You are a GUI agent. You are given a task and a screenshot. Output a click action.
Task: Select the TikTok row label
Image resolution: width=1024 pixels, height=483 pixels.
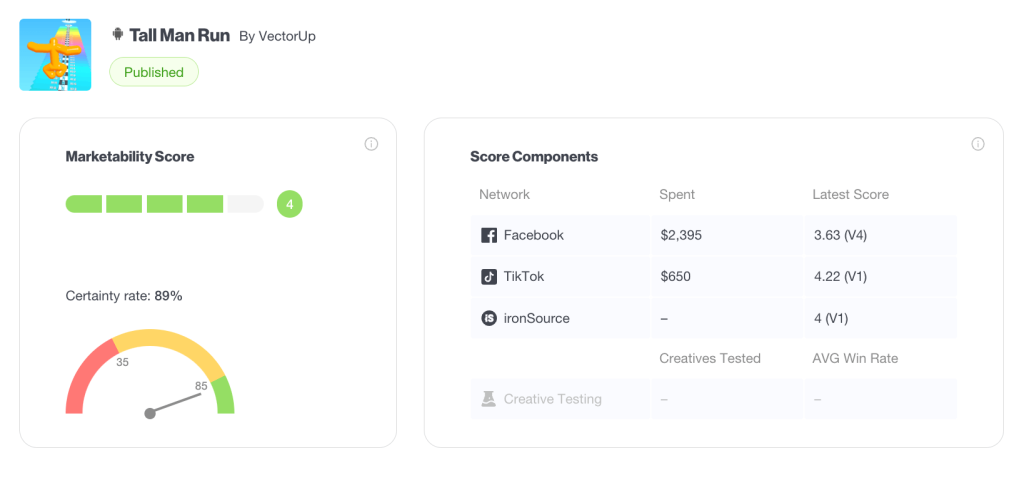click(x=524, y=276)
